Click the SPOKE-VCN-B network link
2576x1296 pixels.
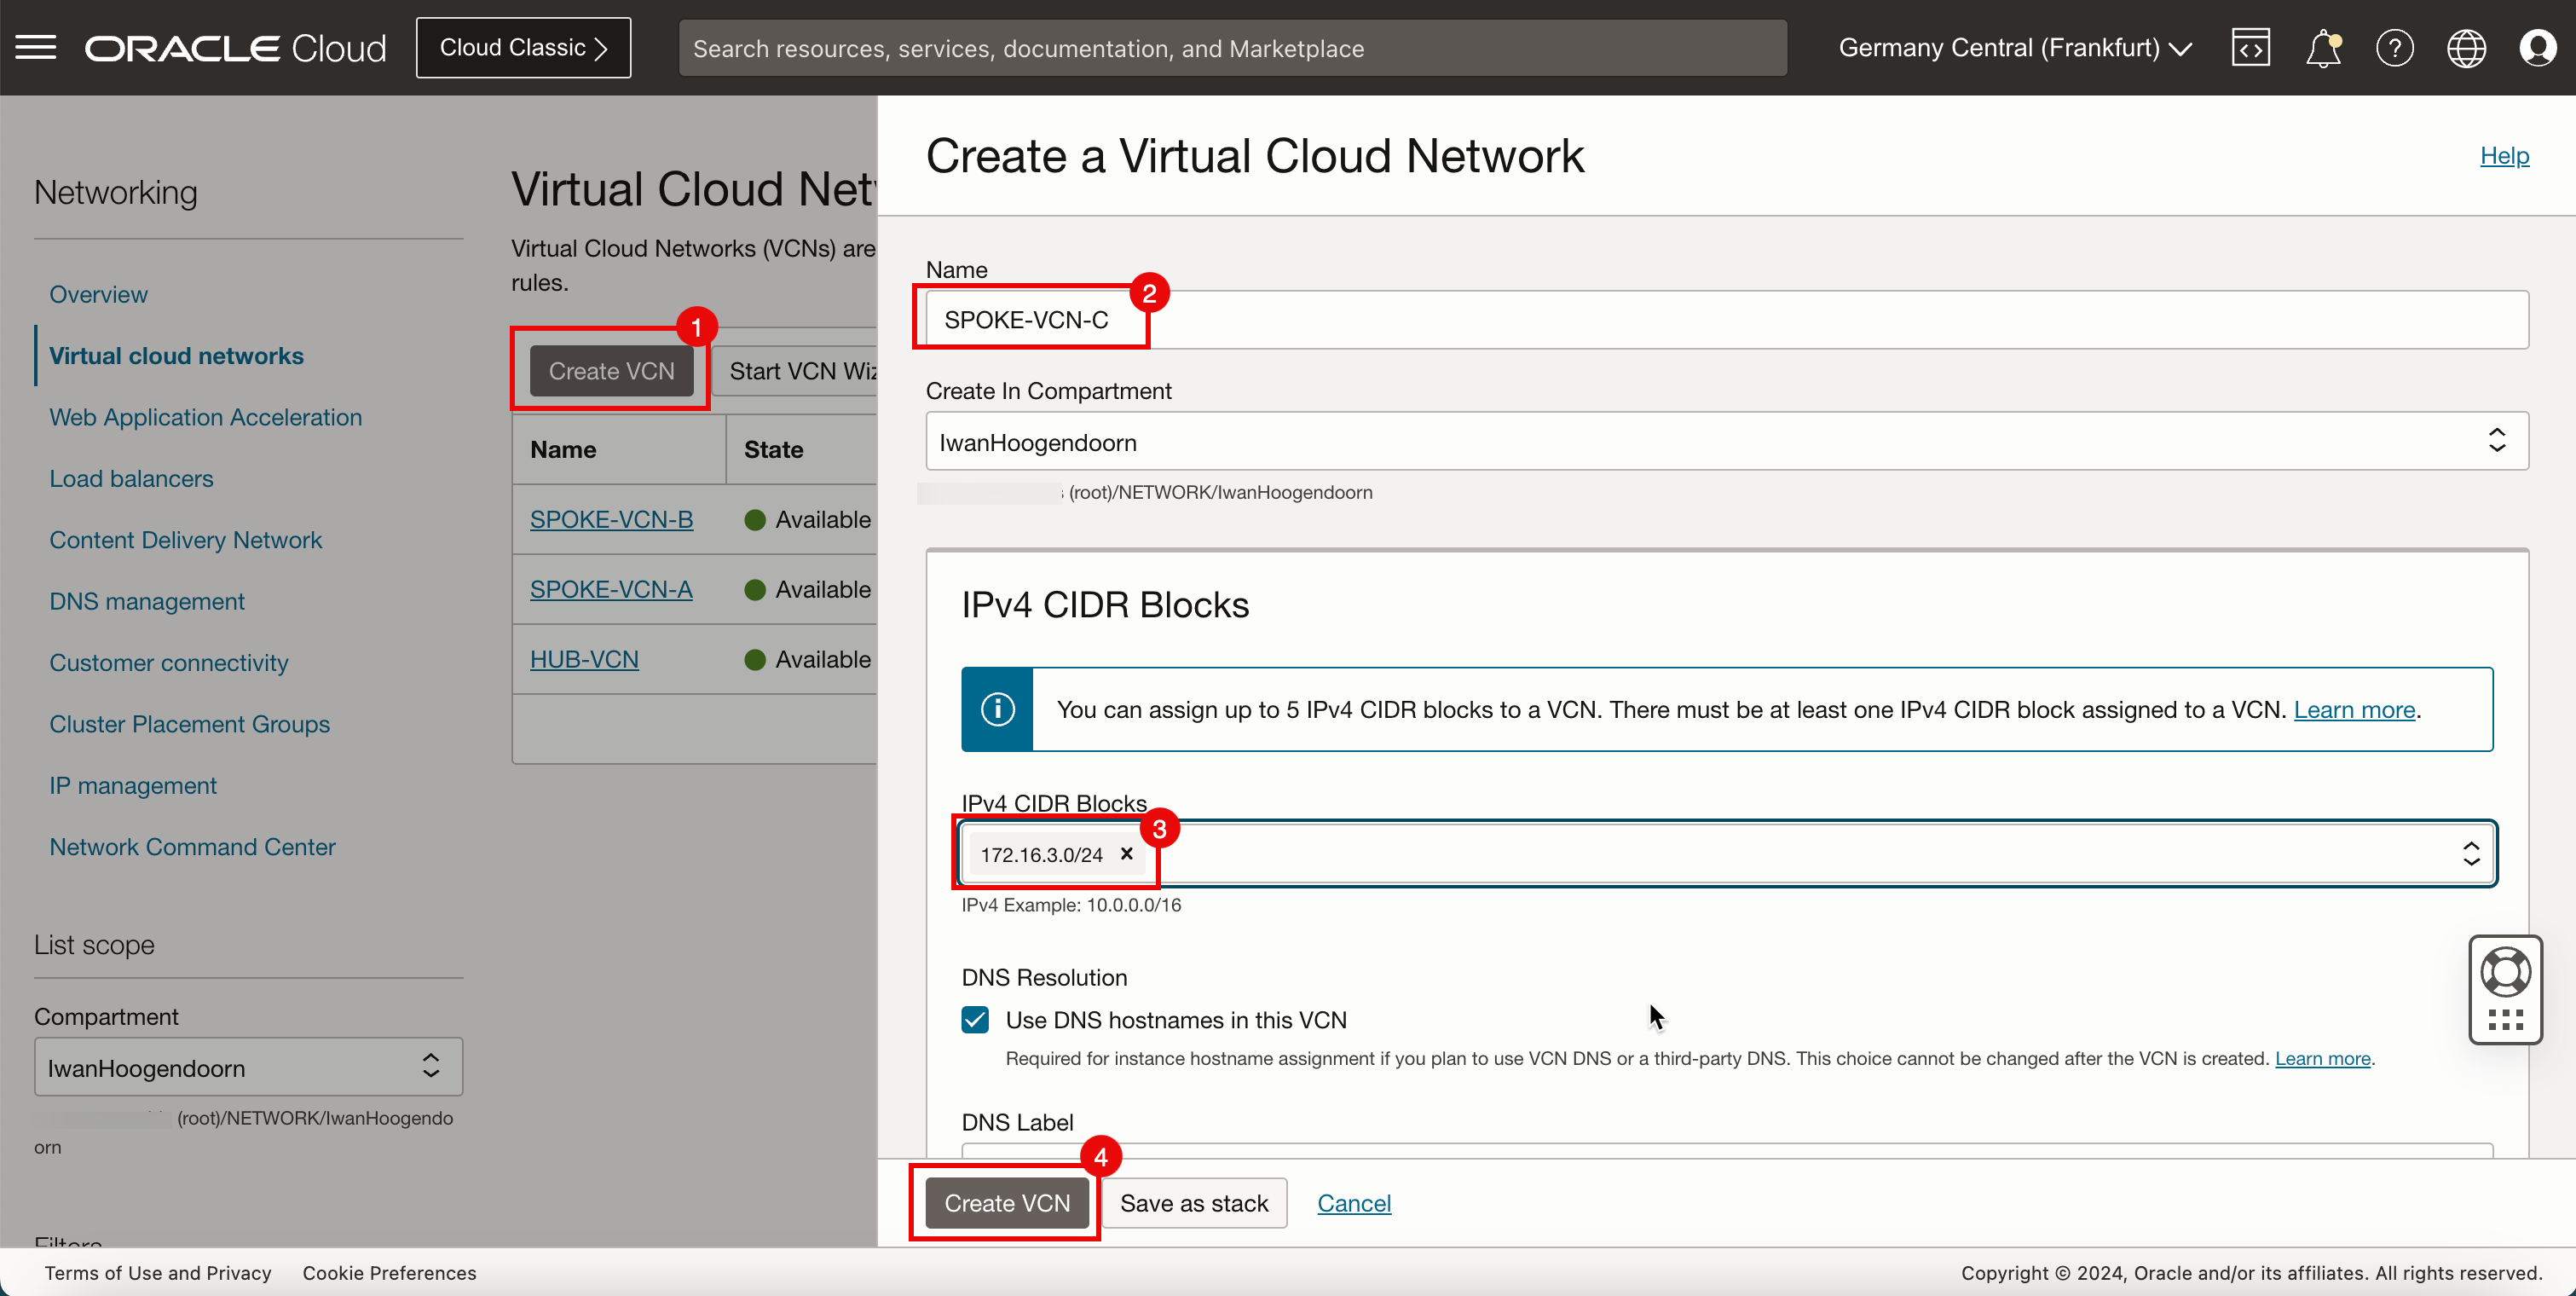(611, 519)
